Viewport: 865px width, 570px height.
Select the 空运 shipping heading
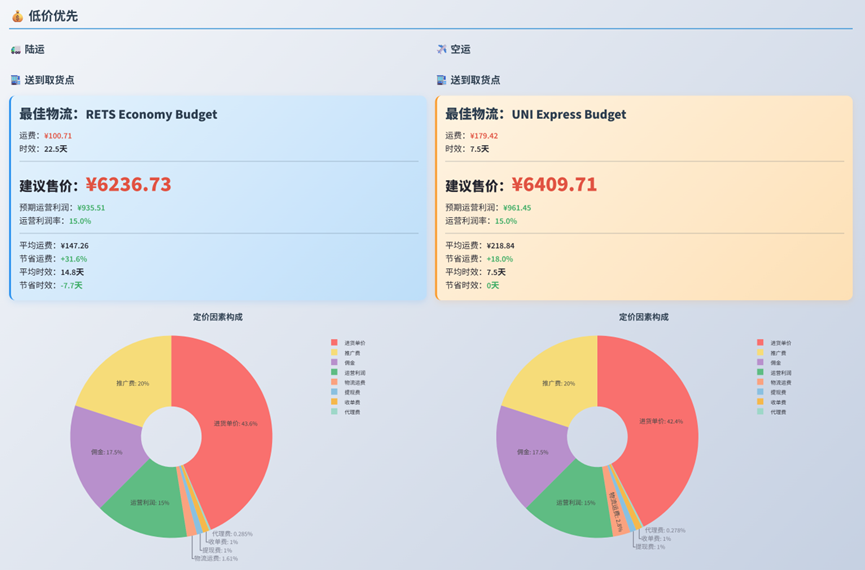tap(460, 49)
